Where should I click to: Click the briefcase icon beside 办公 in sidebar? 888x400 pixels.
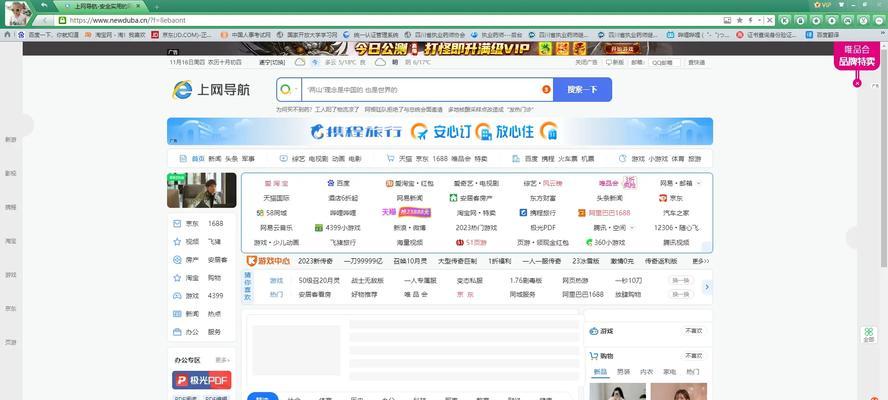(x=177, y=331)
